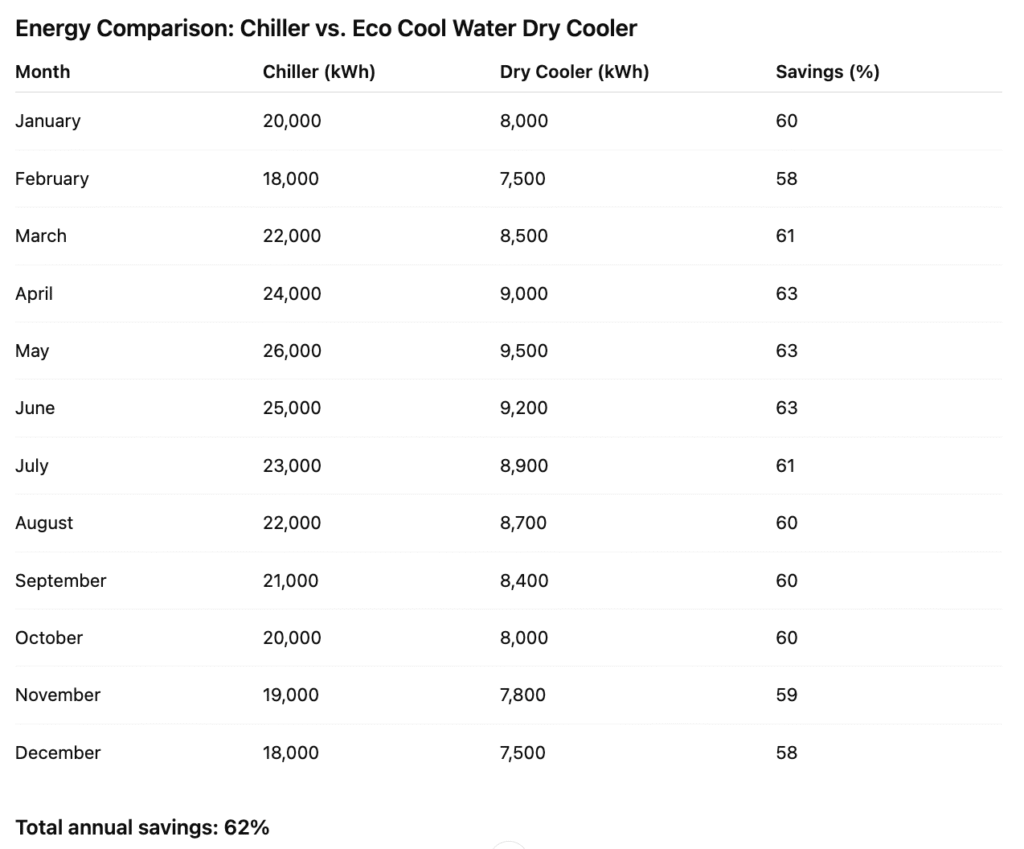Click September's Chiller value 21,000

point(291,581)
